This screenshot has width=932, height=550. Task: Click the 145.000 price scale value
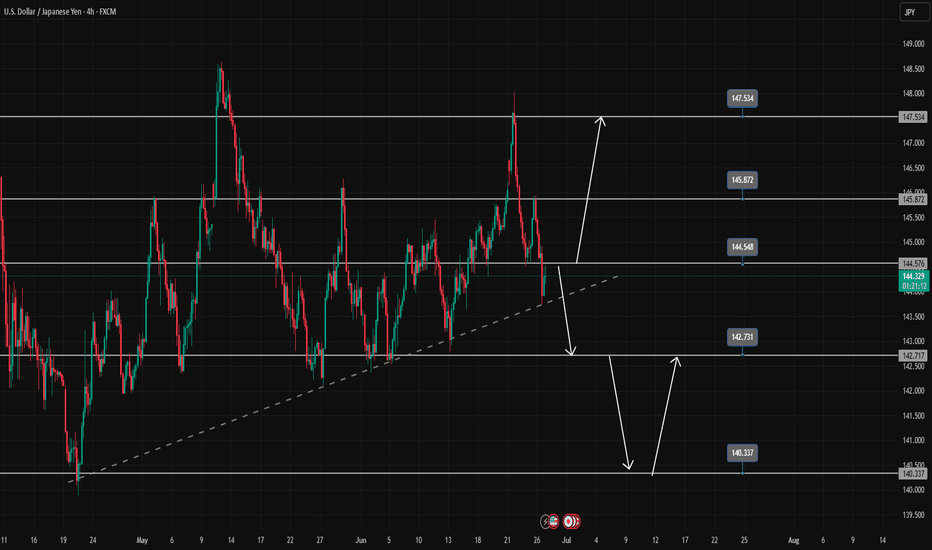point(914,242)
